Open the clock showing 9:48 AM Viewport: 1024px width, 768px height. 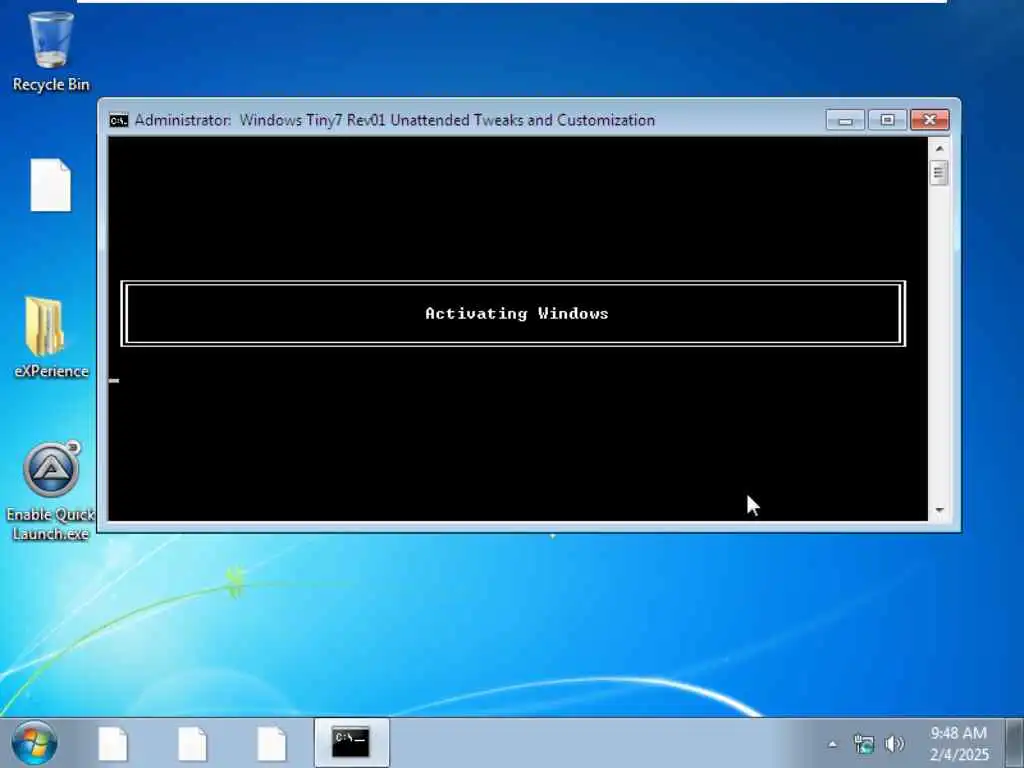[x=959, y=743]
